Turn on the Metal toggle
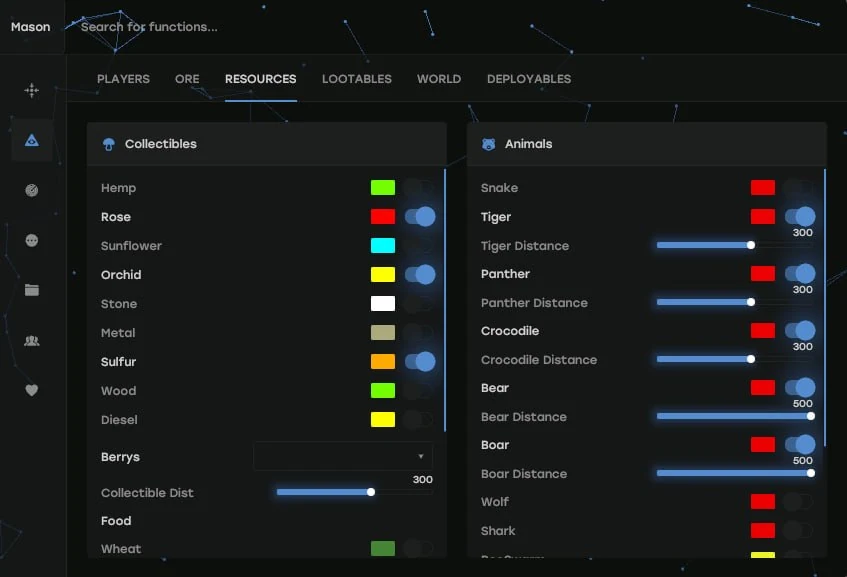 click(419, 332)
